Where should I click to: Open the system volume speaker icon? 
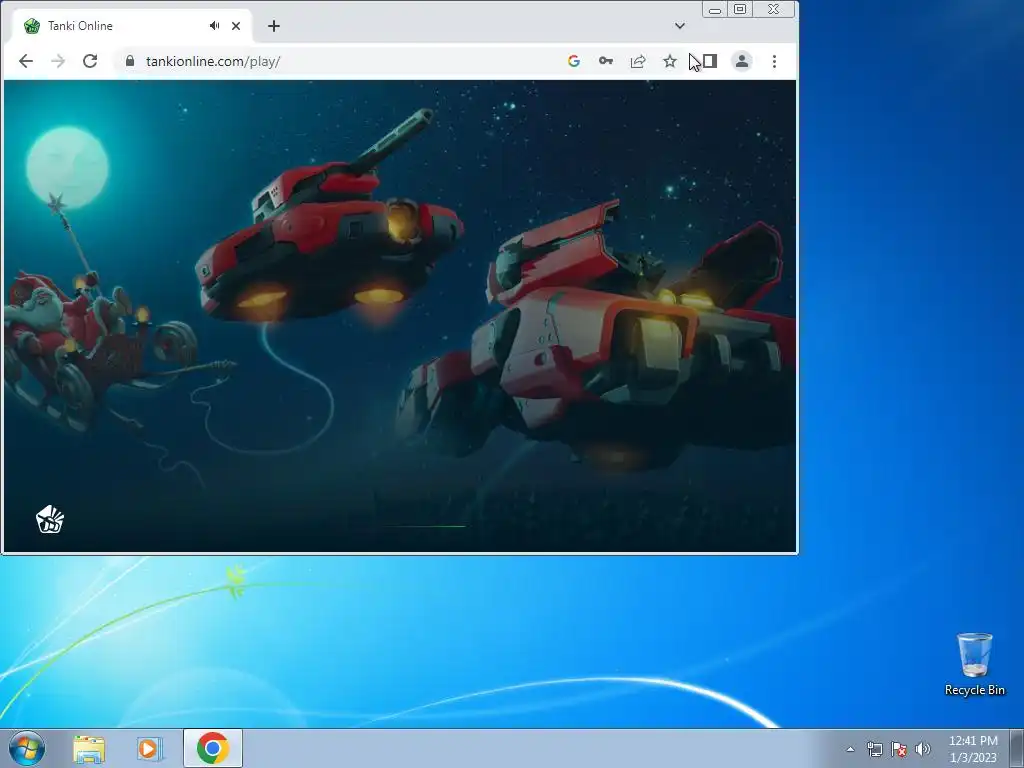[923, 749]
